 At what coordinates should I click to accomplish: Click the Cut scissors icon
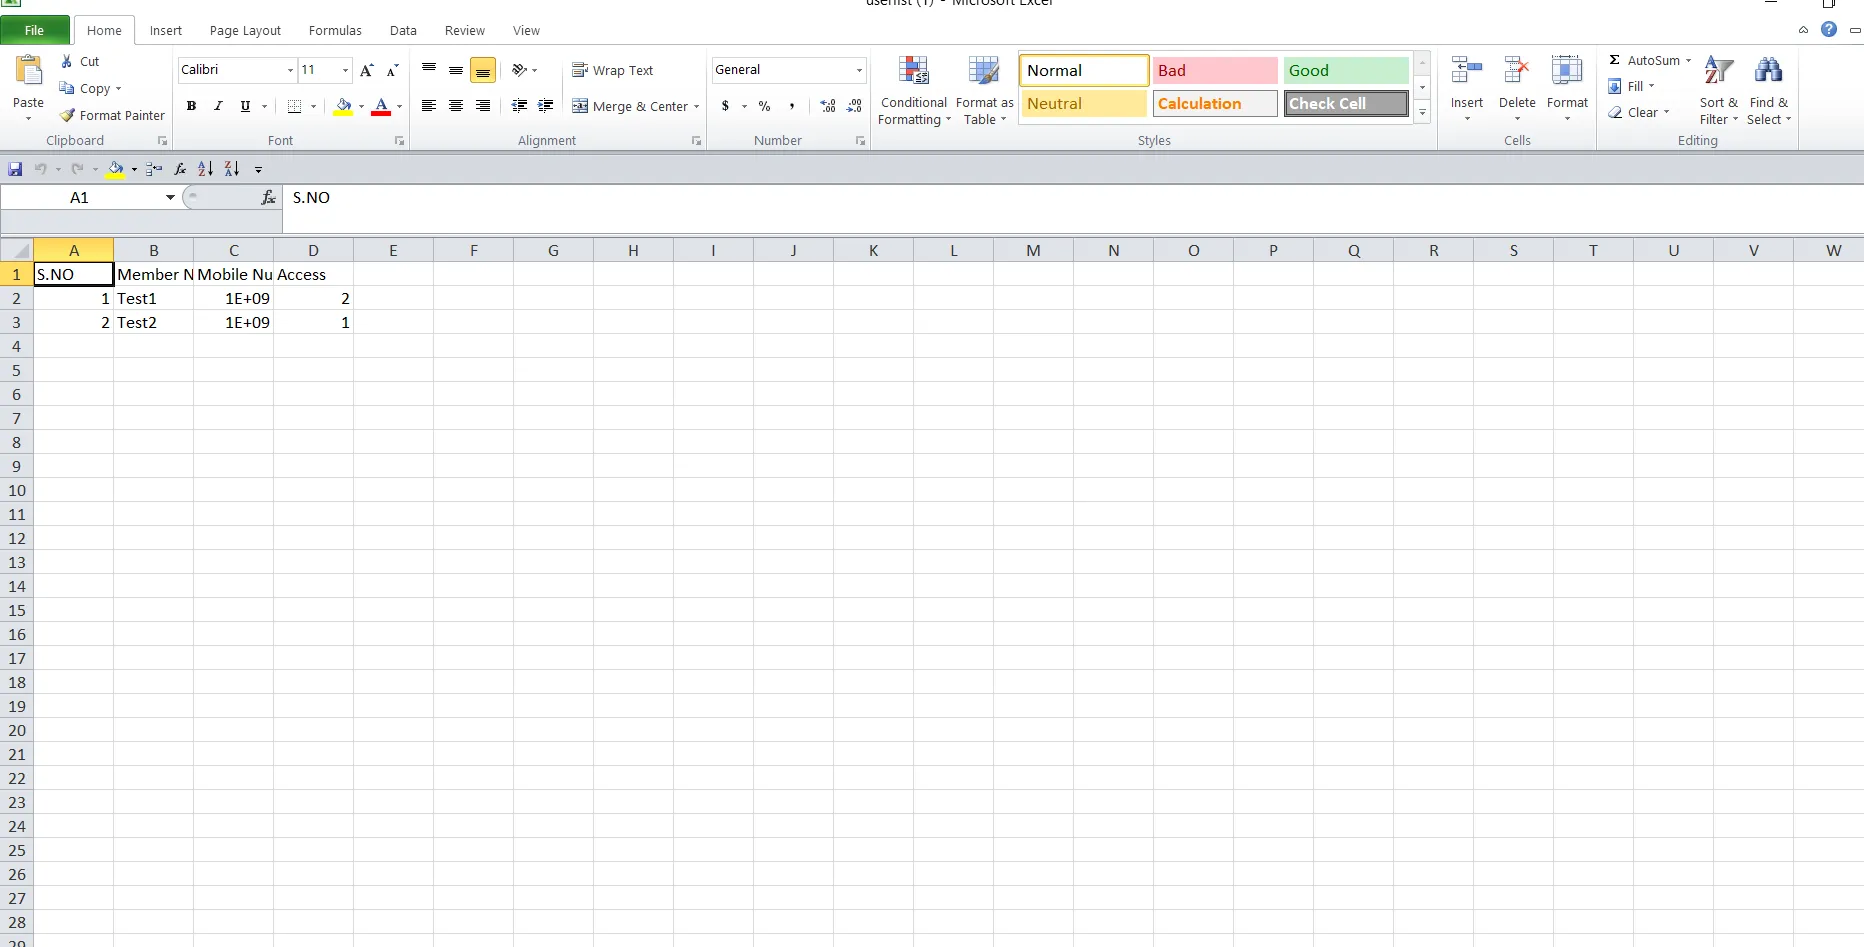[67, 61]
